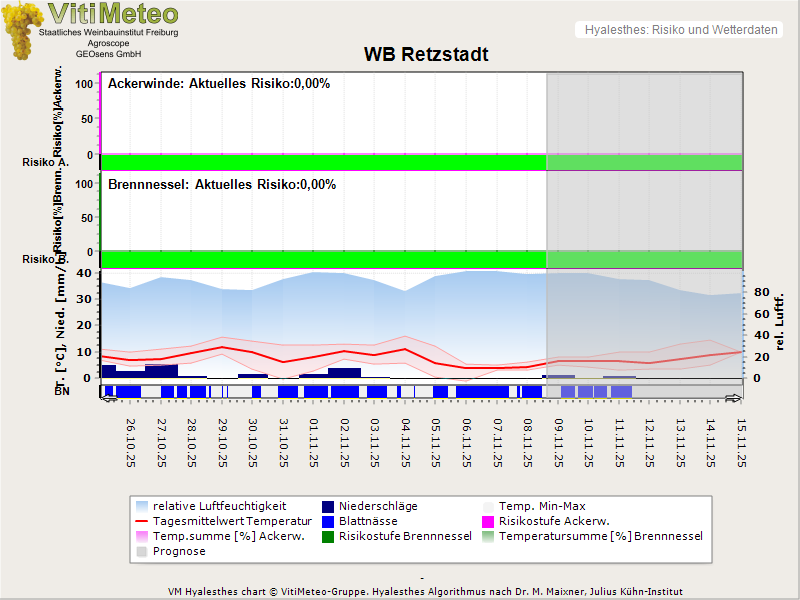
Task: Click the Niederschläge dark blue legend icon
Action: point(329,506)
